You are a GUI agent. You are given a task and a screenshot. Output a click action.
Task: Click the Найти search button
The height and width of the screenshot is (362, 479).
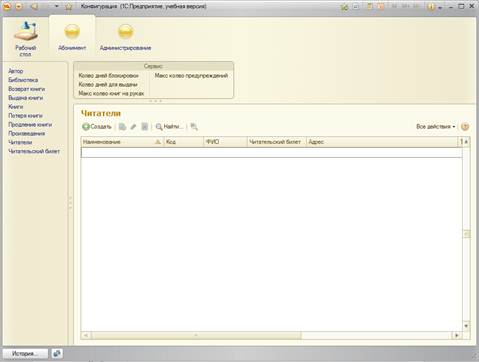point(169,127)
